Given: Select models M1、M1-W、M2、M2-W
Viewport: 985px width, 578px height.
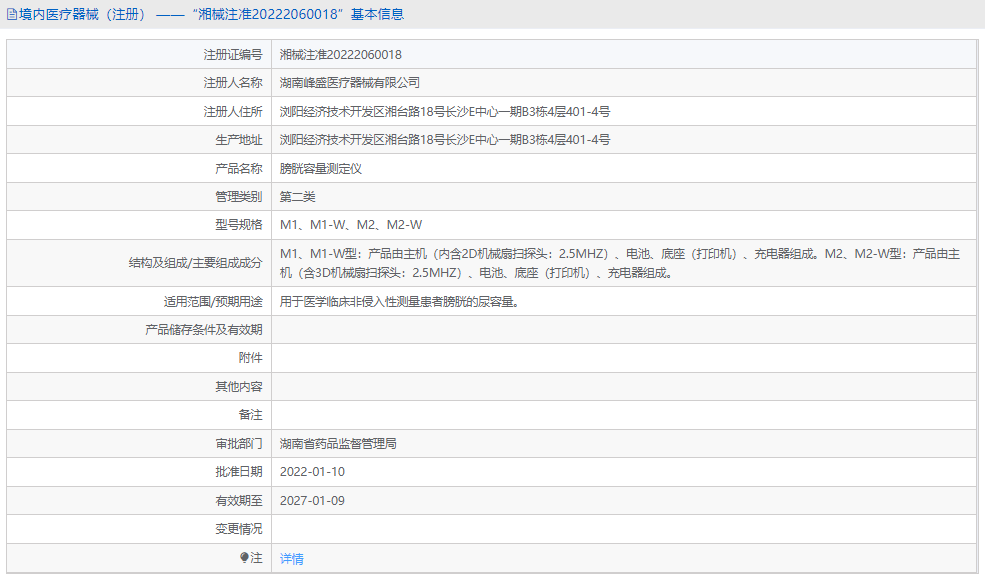Looking at the screenshot, I should [351, 225].
